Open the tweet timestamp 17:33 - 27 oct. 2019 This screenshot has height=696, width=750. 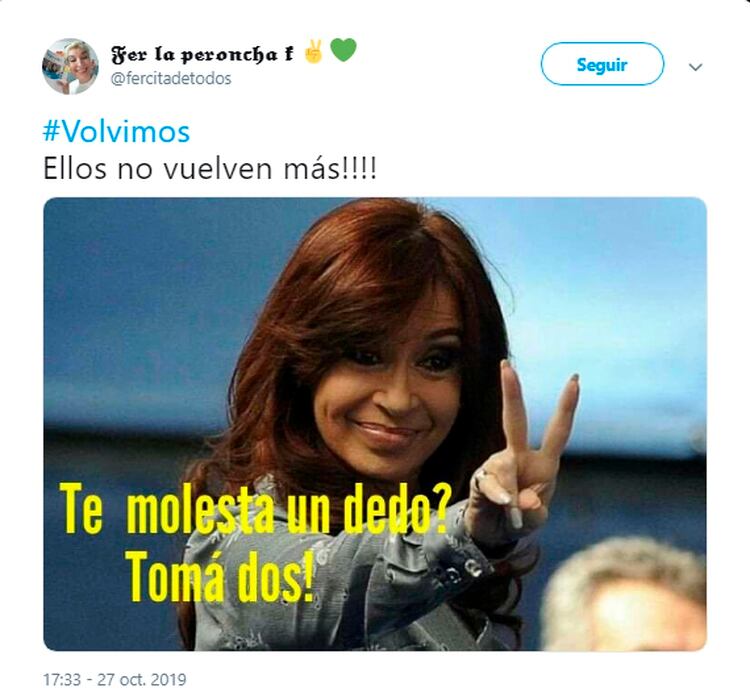tap(115, 679)
